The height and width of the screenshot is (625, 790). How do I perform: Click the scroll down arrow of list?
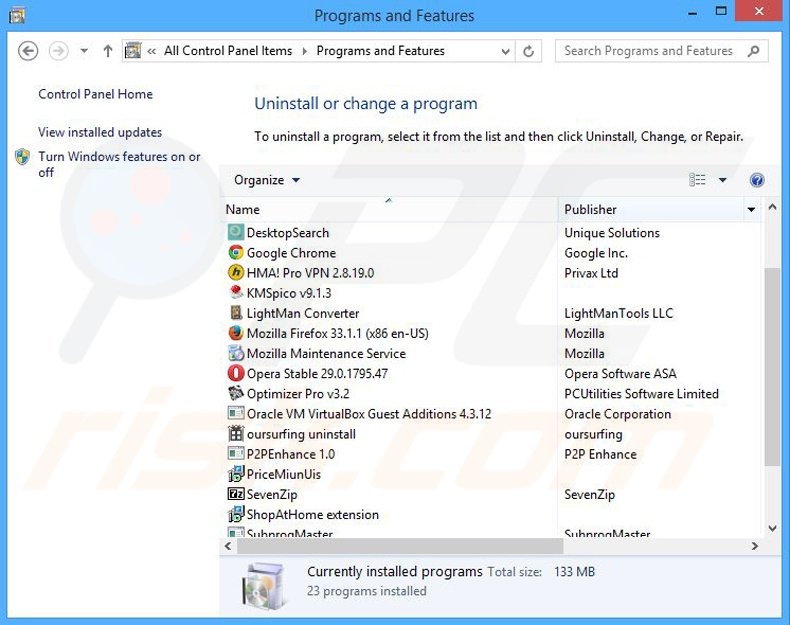[772, 528]
